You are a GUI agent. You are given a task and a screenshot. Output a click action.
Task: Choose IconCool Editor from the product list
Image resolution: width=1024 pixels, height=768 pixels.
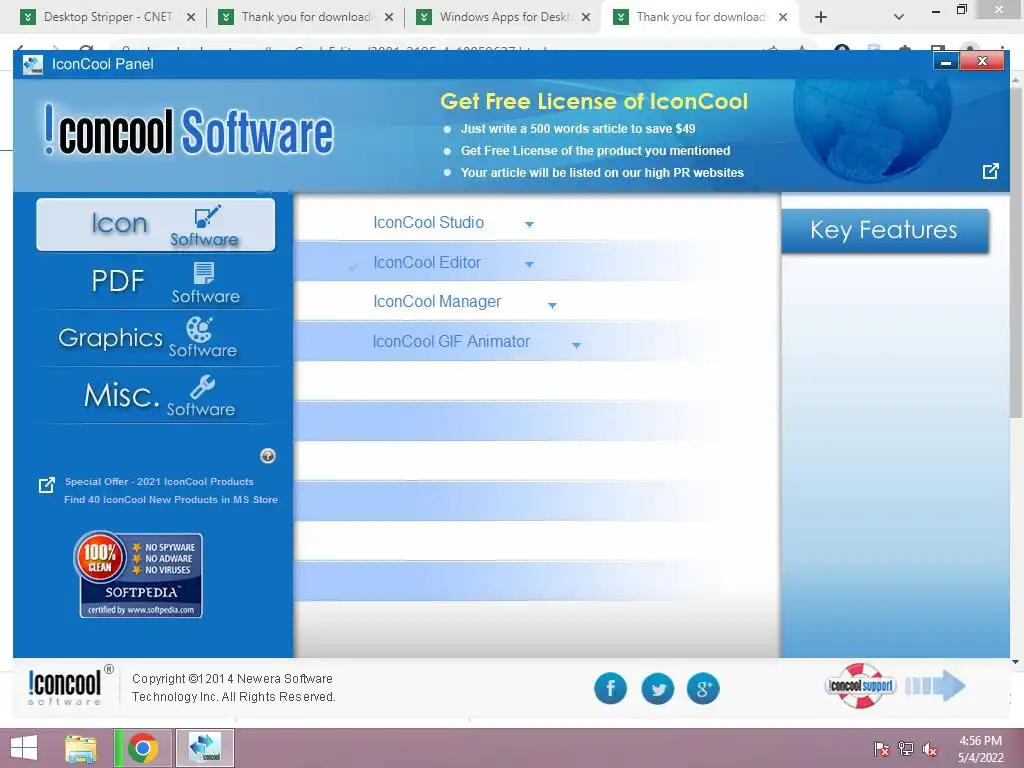(427, 263)
